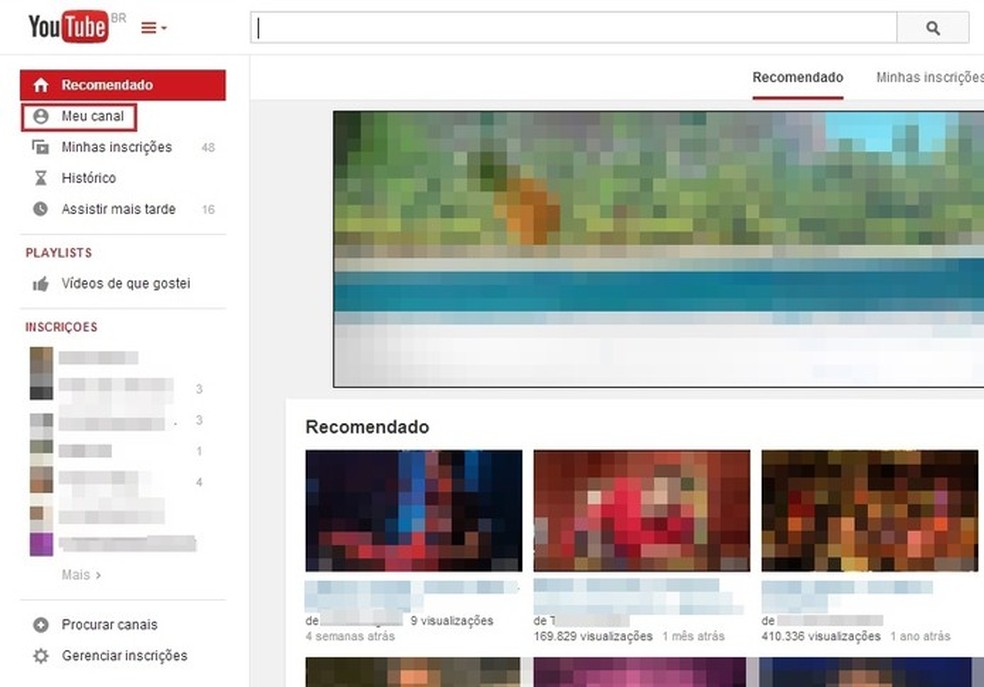Select the Recomendado home icon
984x687 pixels.
(41, 85)
